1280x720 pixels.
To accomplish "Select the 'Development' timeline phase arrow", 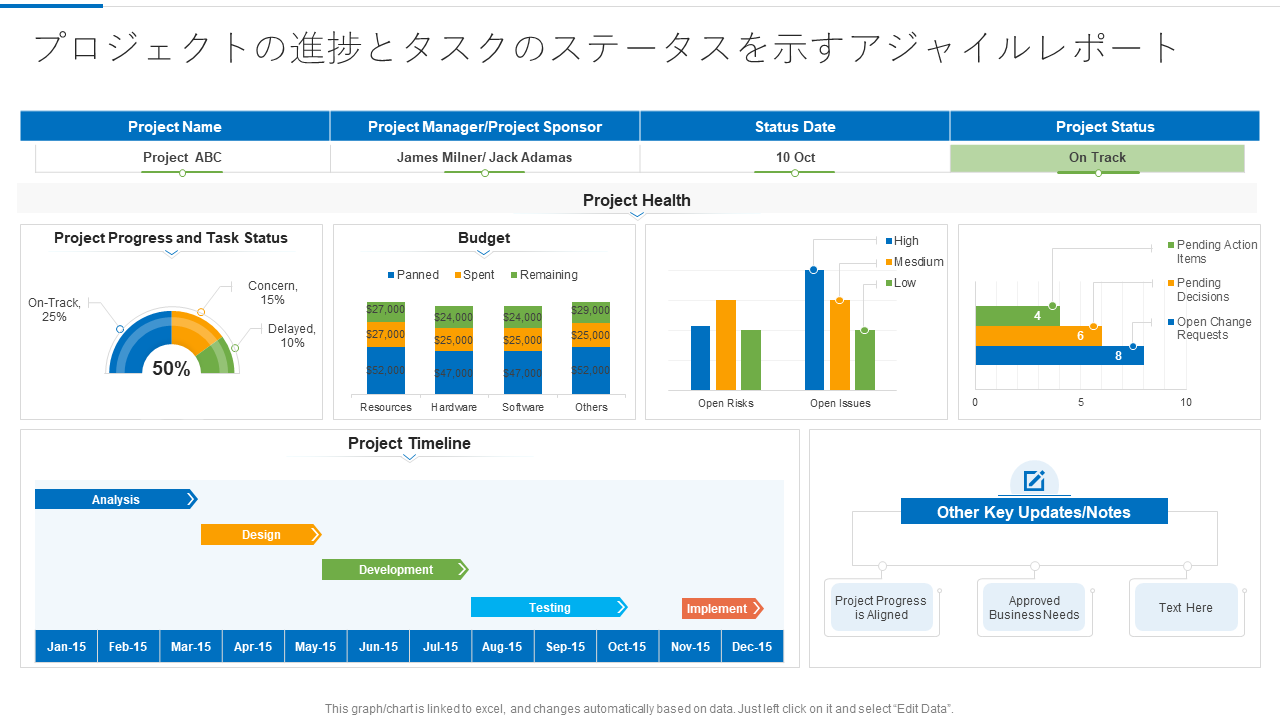I will click(395, 570).
